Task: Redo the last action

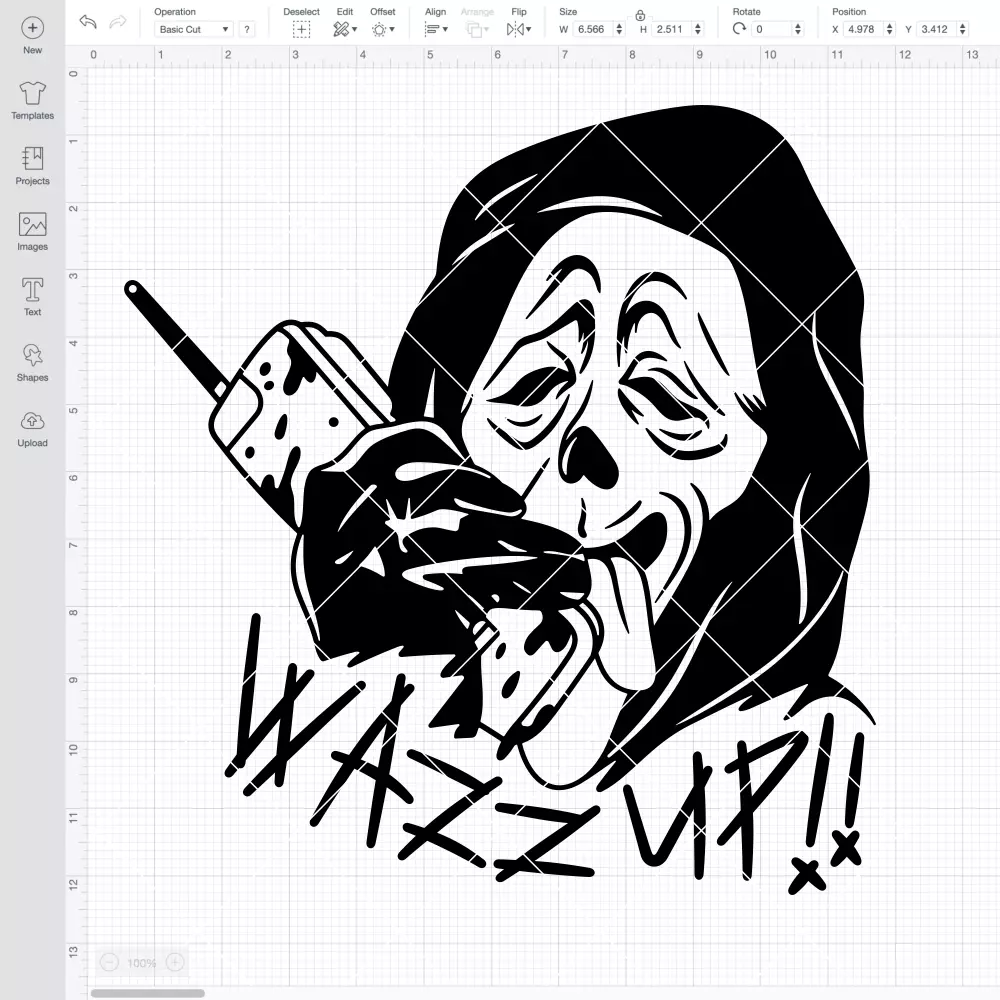Action: (118, 22)
